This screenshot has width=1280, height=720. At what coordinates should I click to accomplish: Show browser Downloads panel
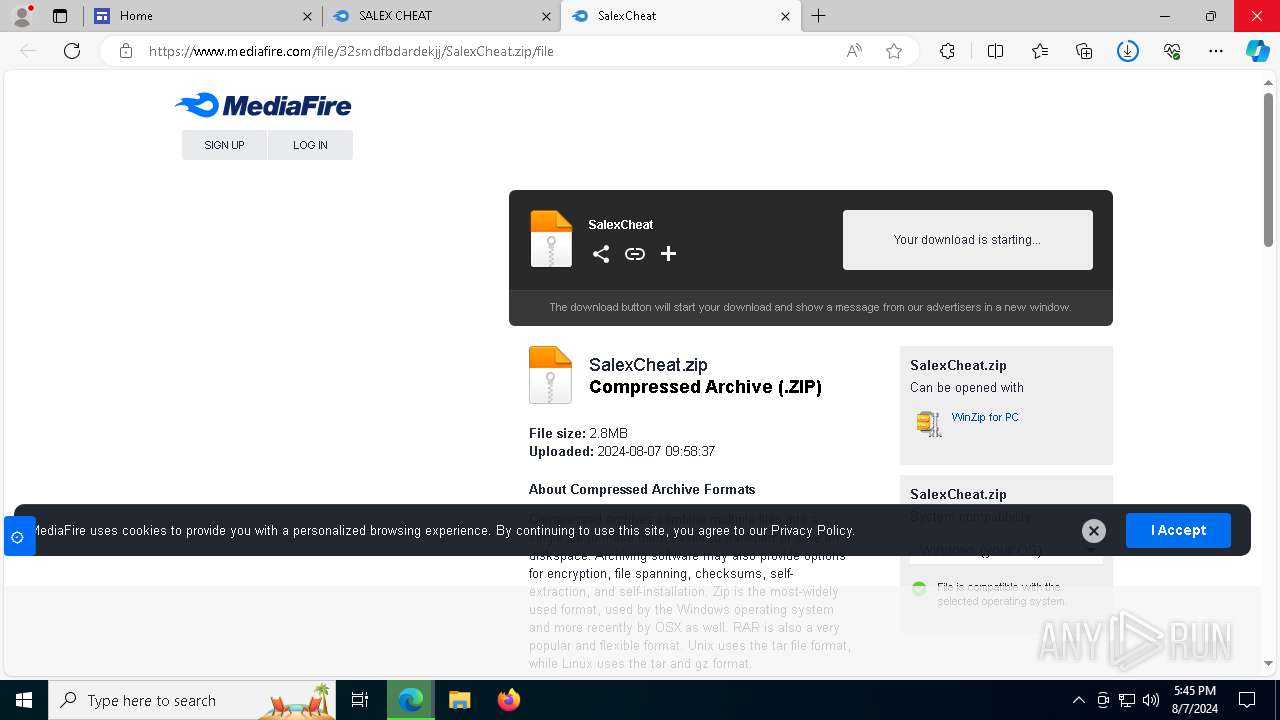(x=1128, y=51)
